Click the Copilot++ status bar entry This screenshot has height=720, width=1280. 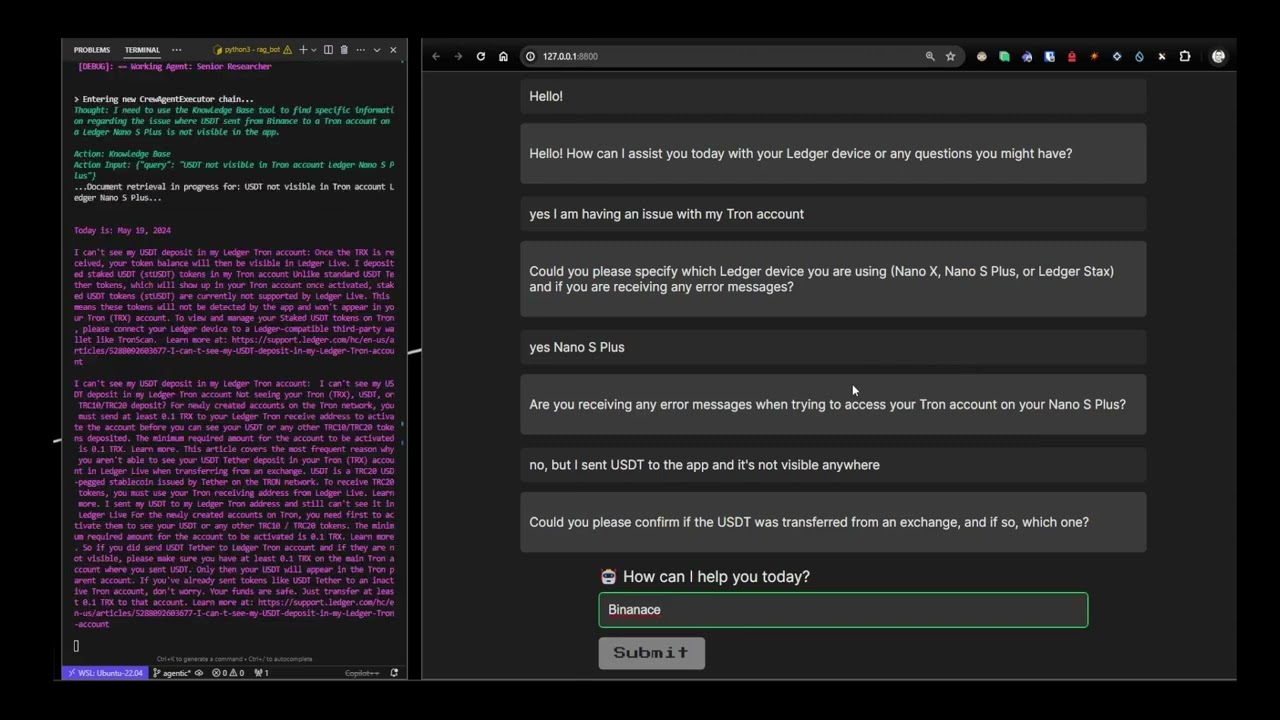click(362, 673)
